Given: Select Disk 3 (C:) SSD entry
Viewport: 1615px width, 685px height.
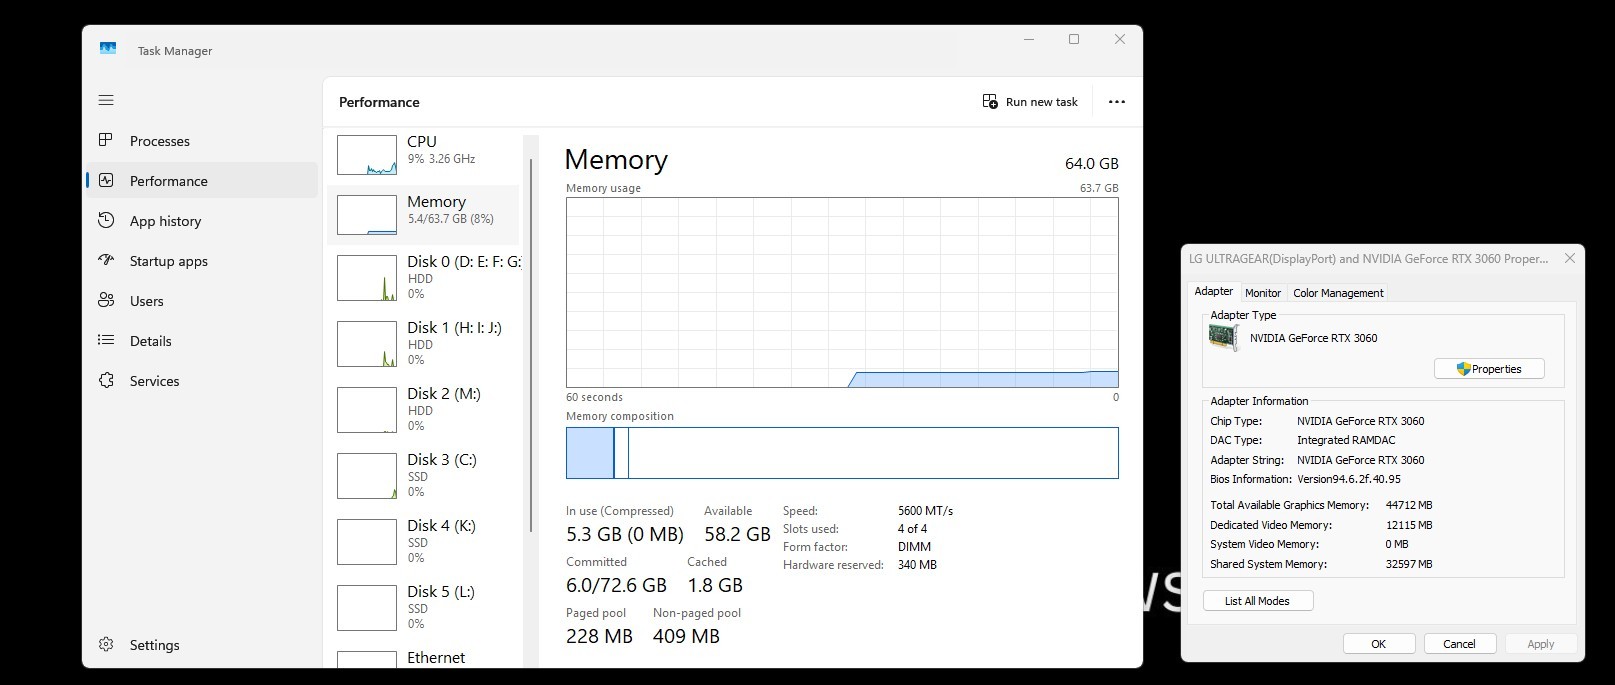Looking at the screenshot, I should (423, 475).
